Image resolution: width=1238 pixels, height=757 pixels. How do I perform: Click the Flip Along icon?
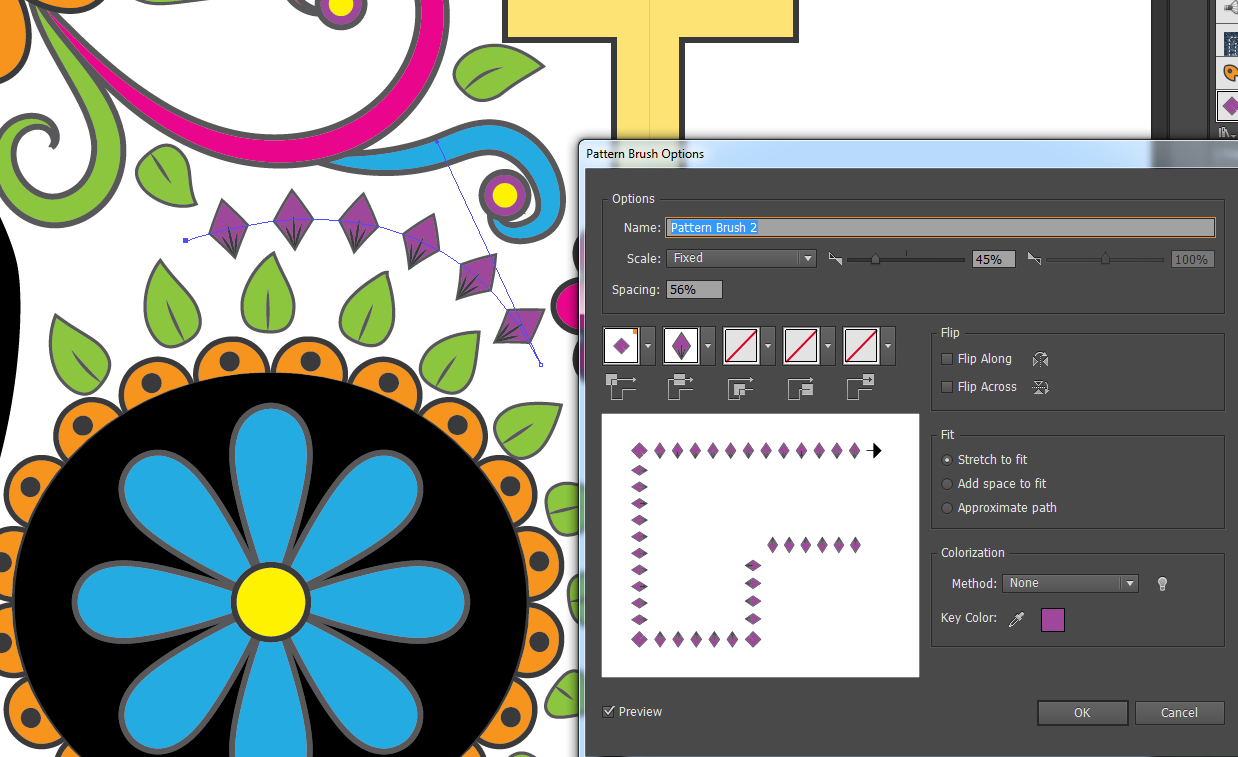tap(1040, 359)
